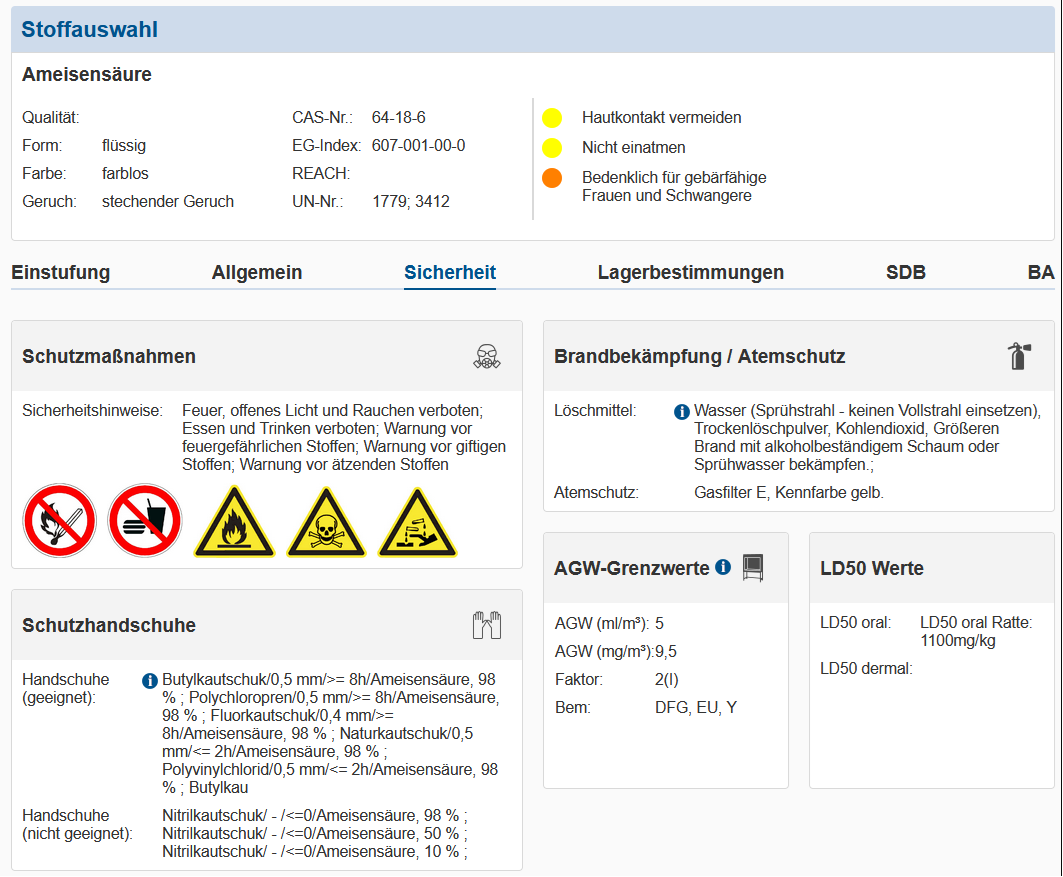Click the LD50 dermal label

click(866, 669)
